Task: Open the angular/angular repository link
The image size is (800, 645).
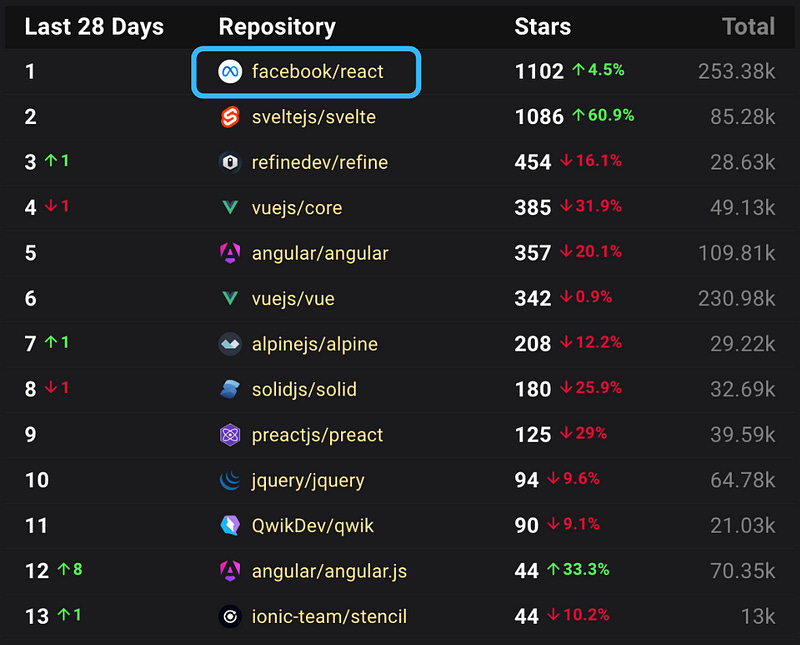Action: [320, 253]
